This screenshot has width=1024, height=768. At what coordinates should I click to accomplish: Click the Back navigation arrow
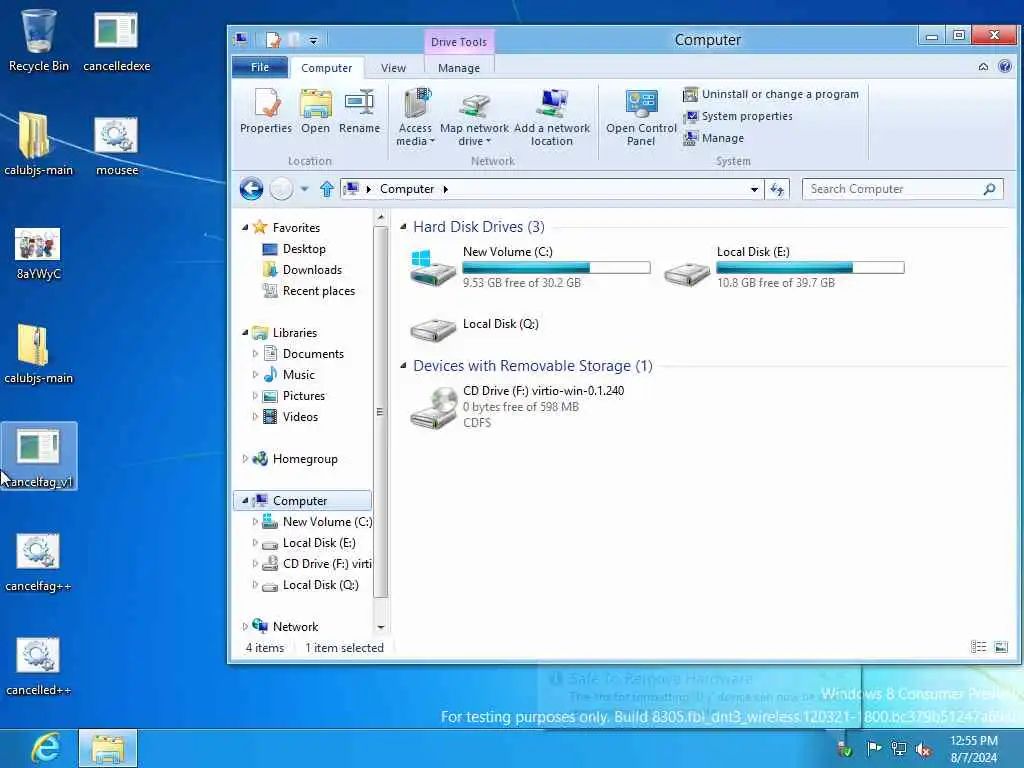pyautogui.click(x=251, y=189)
